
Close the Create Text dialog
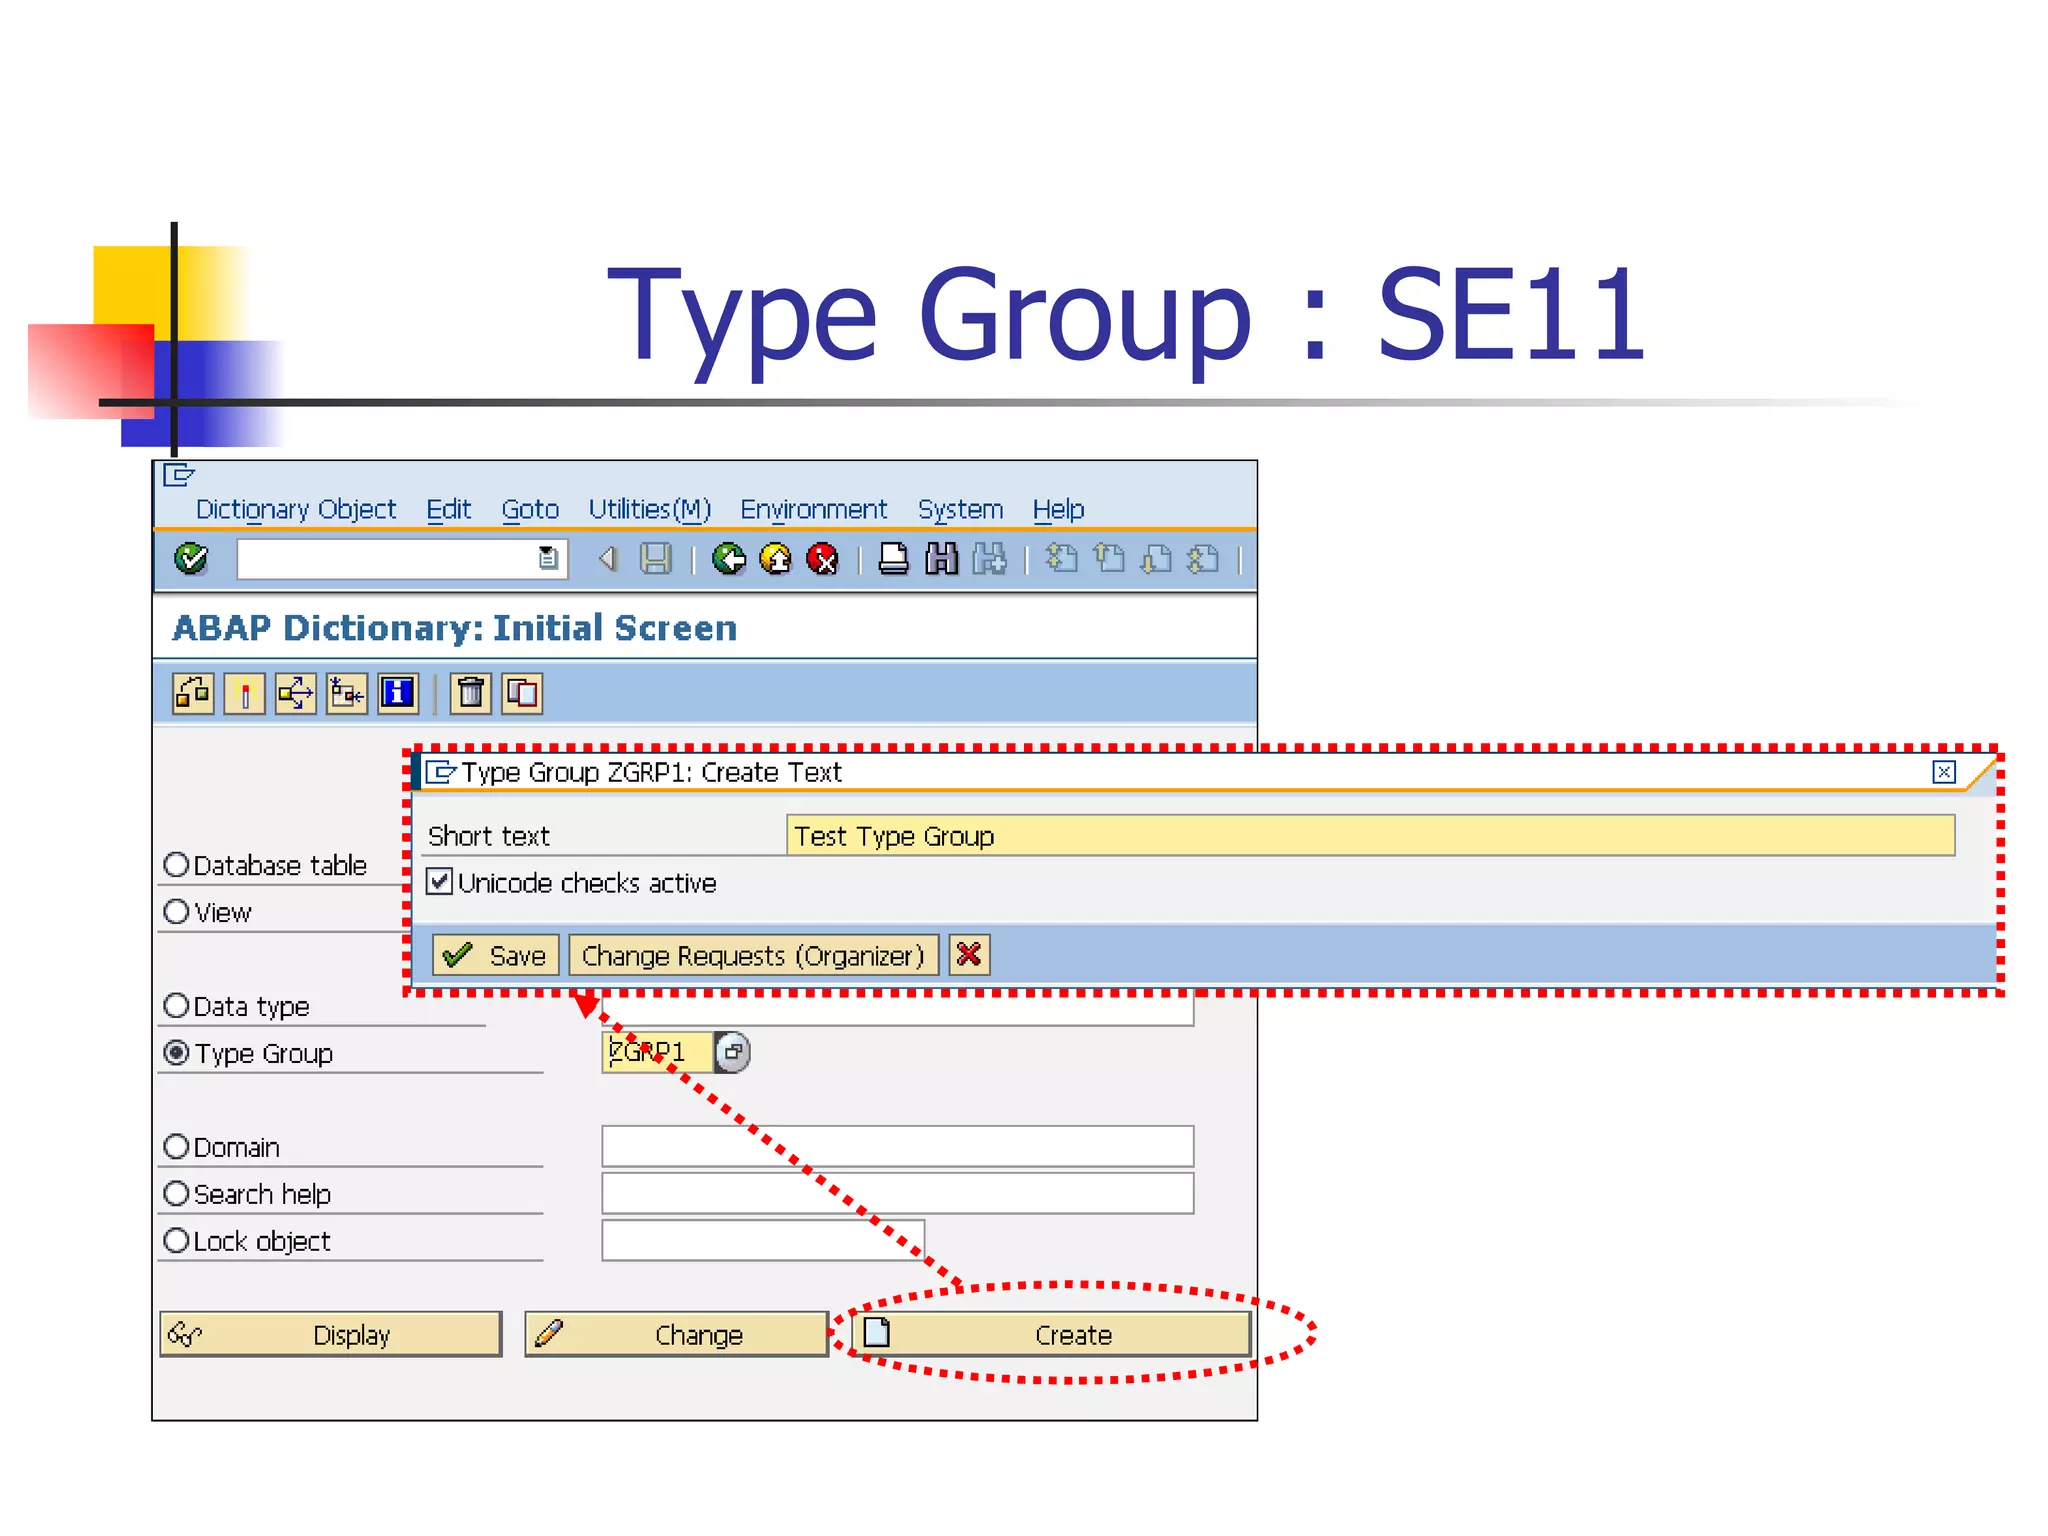coord(1944,772)
